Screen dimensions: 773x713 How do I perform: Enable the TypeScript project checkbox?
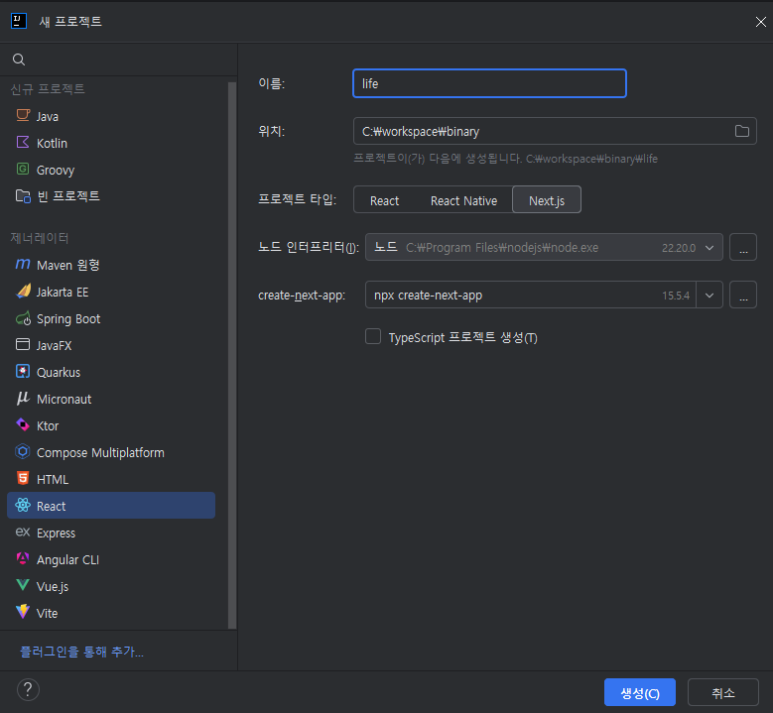[x=373, y=336]
